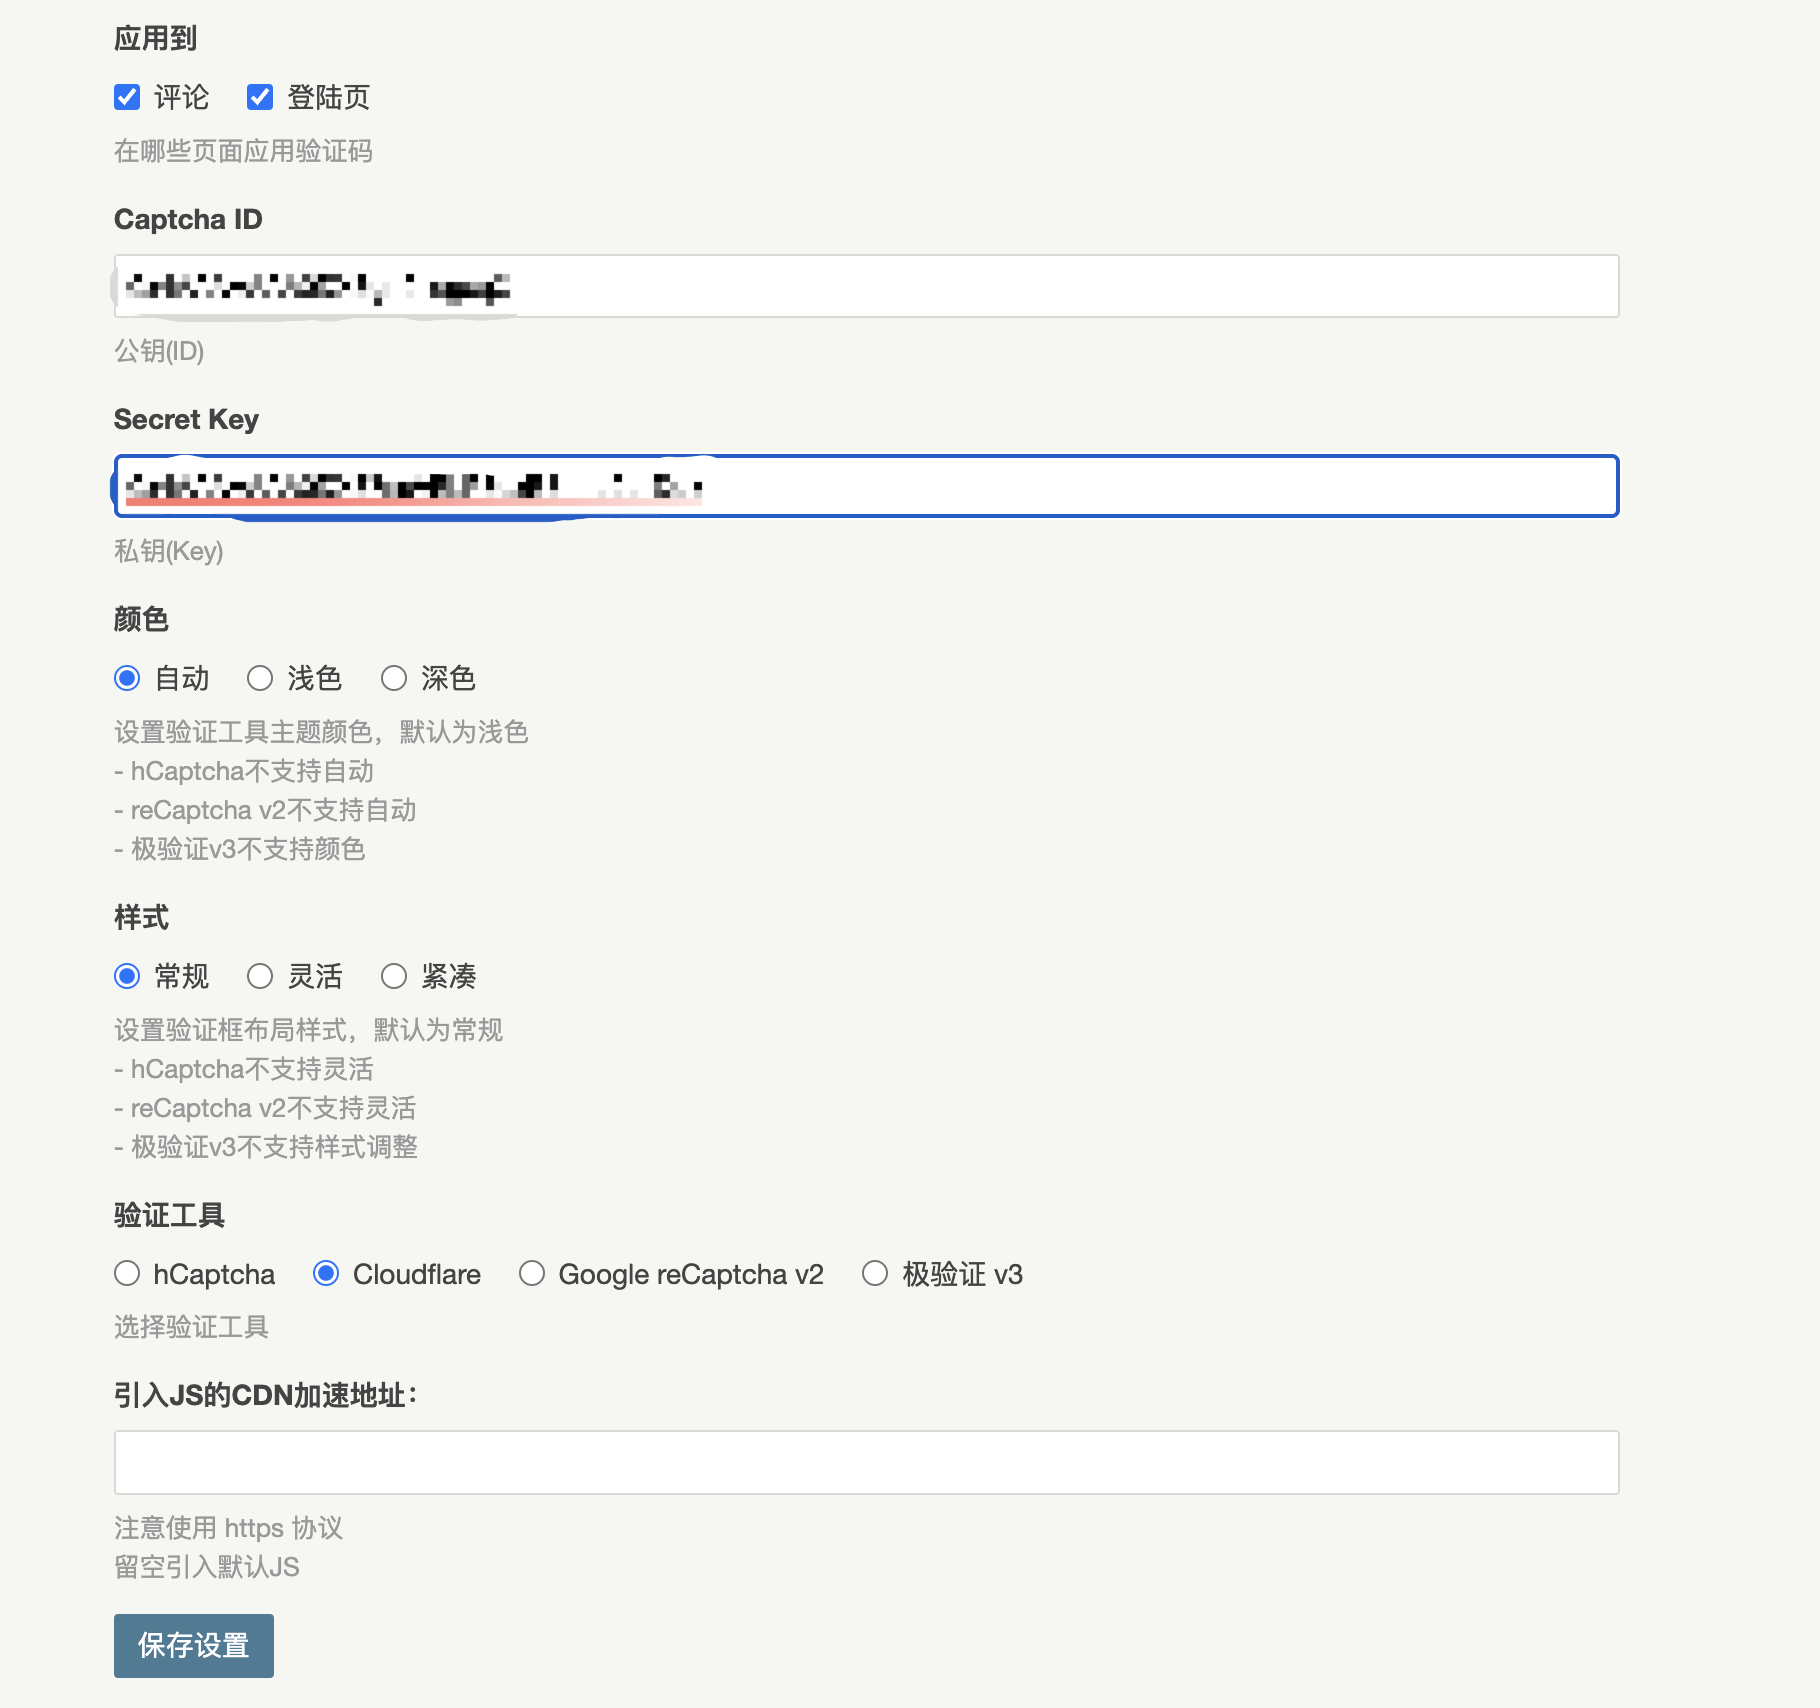Select 极验证 v3 verification tool

[x=875, y=1273]
